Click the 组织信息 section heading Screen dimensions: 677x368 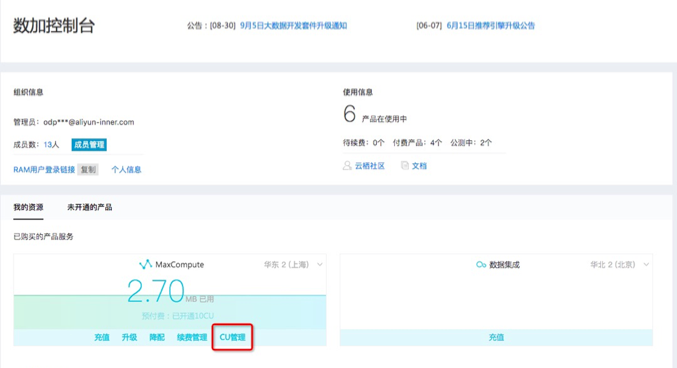click(x=28, y=92)
